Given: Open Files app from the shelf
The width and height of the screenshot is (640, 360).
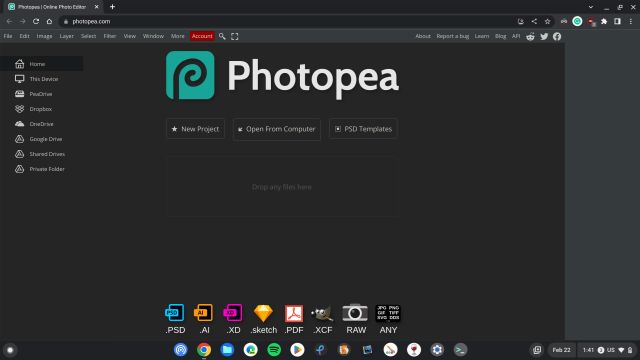Looking at the screenshot, I should tap(227, 350).
